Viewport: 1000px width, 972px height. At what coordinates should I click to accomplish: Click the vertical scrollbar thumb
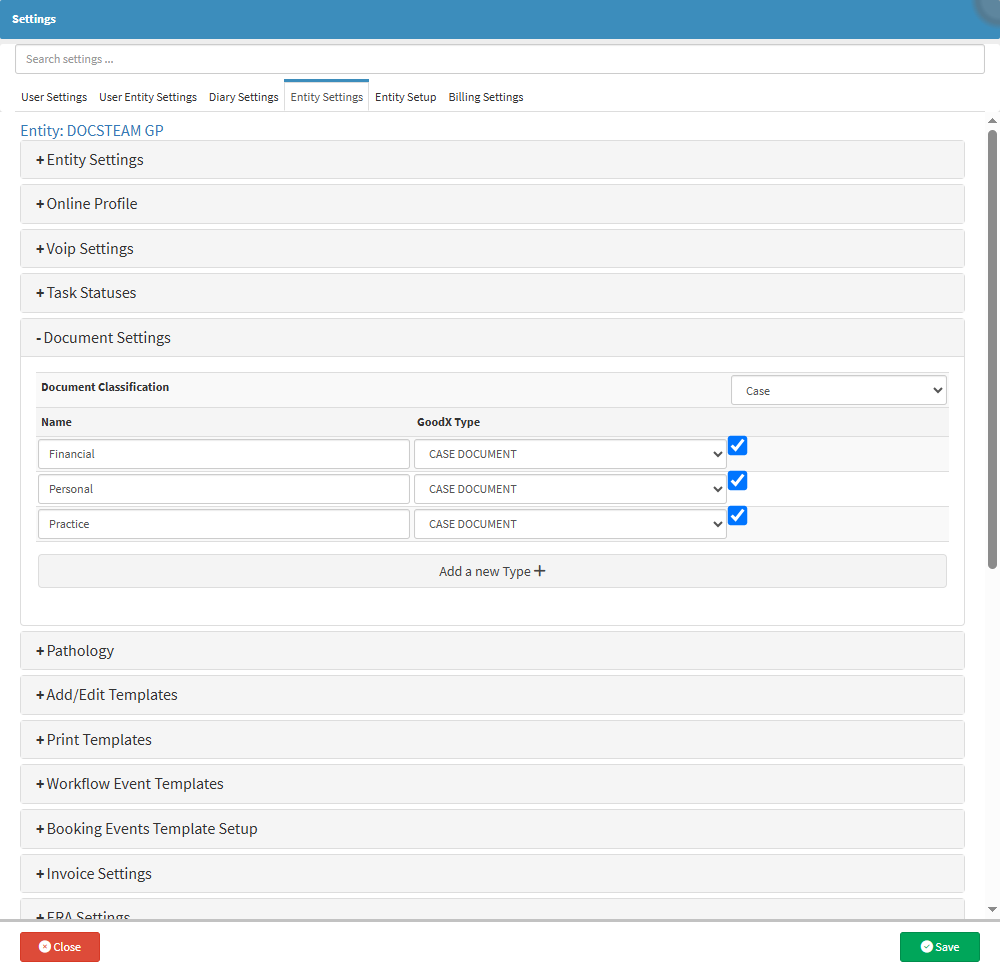(992, 350)
